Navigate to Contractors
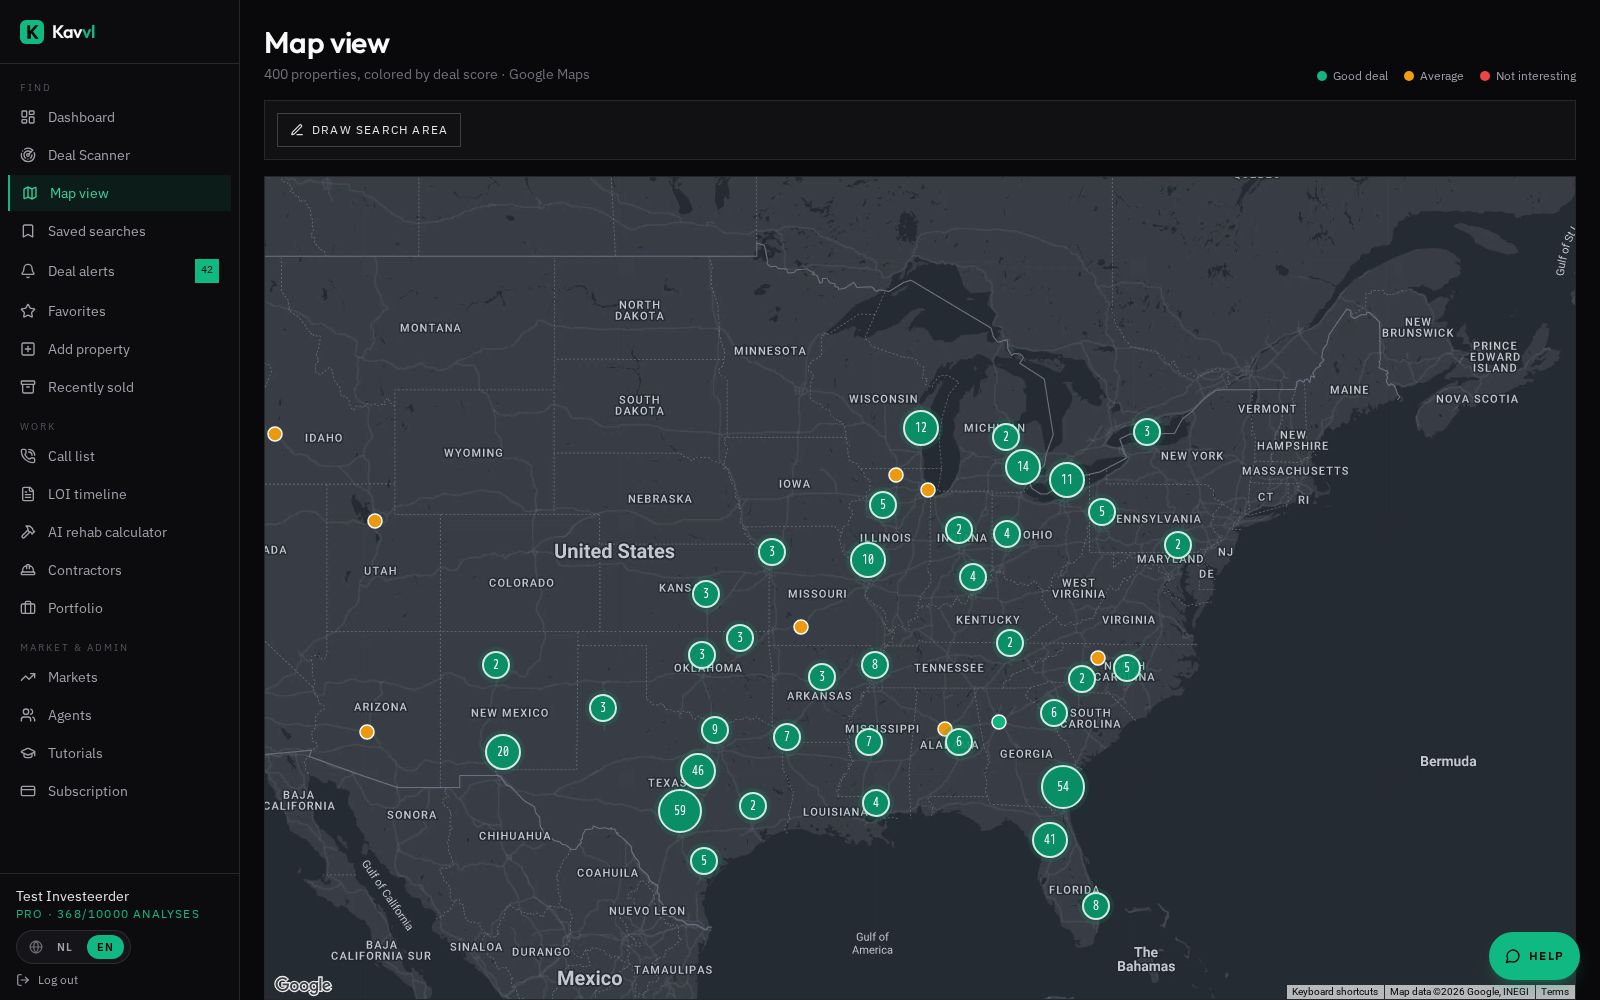Viewport: 1600px width, 1000px height. click(119, 570)
